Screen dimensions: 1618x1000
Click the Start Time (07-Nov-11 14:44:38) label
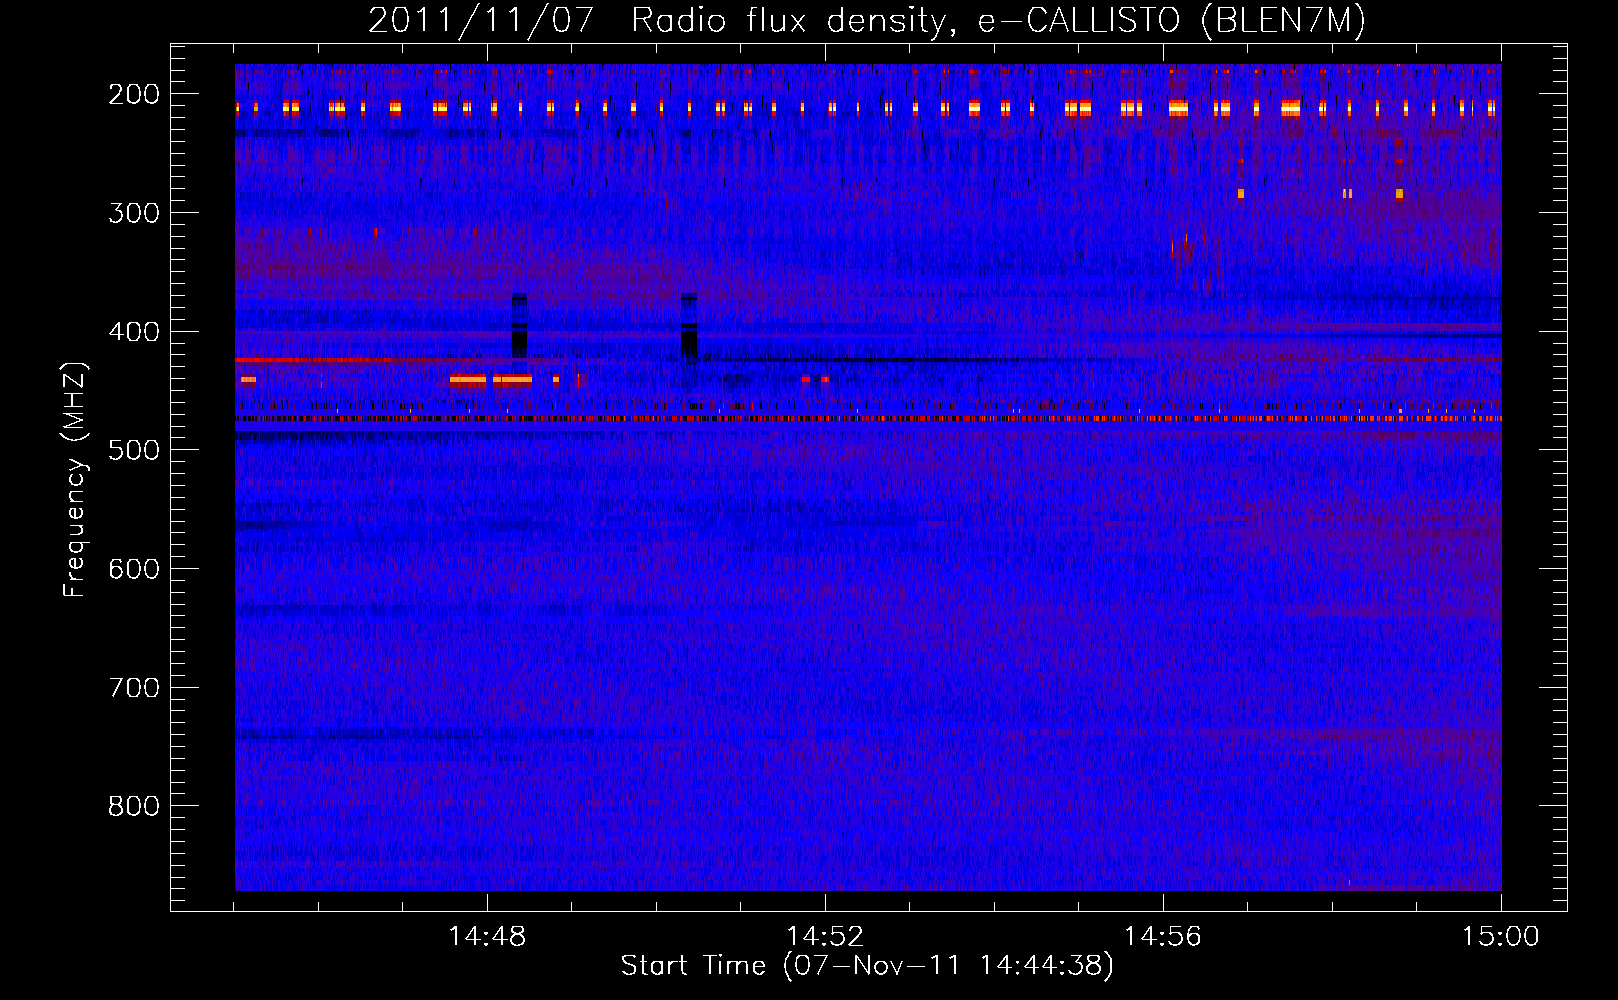point(866,966)
